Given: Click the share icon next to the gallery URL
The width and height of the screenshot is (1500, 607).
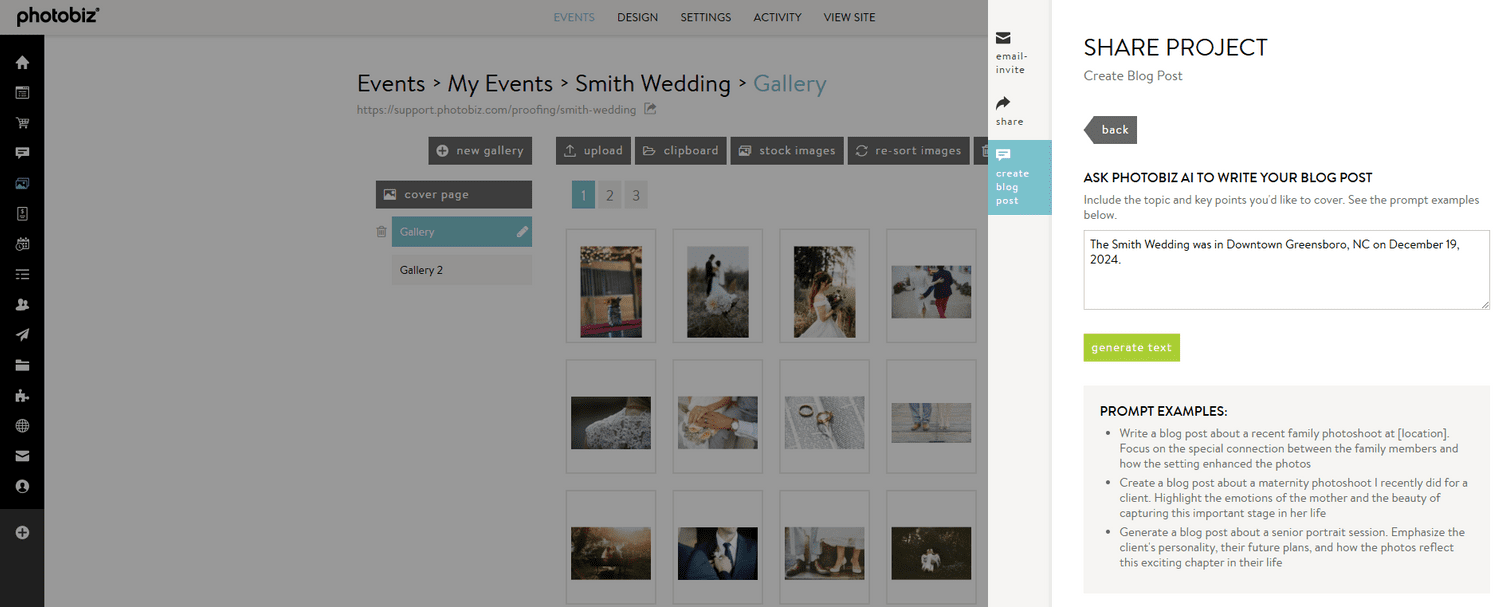Looking at the screenshot, I should pyautogui.click(x=648, y=109).
